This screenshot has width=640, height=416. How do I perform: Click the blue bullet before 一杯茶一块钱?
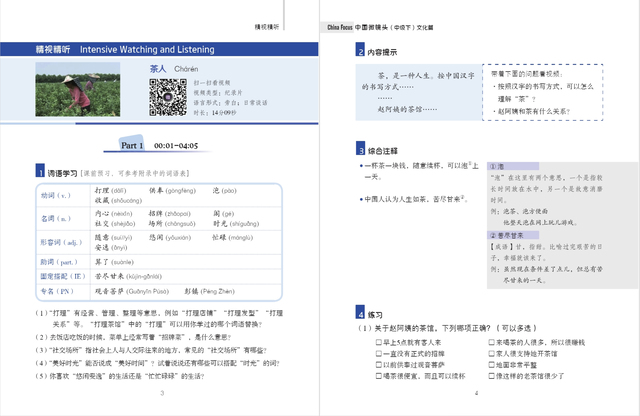click(x=359, y=164)
